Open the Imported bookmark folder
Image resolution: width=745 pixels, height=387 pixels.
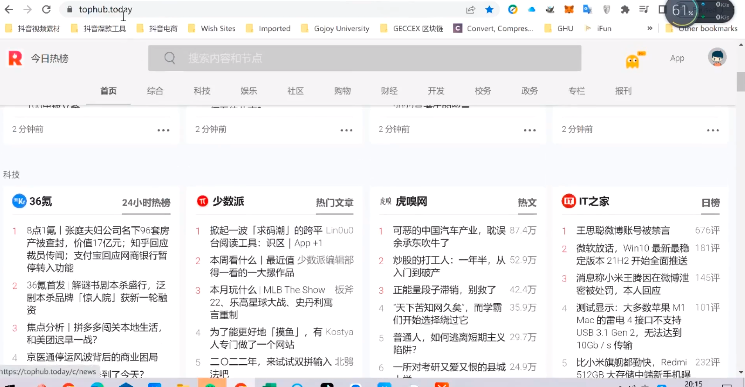[x=268, y=28]
